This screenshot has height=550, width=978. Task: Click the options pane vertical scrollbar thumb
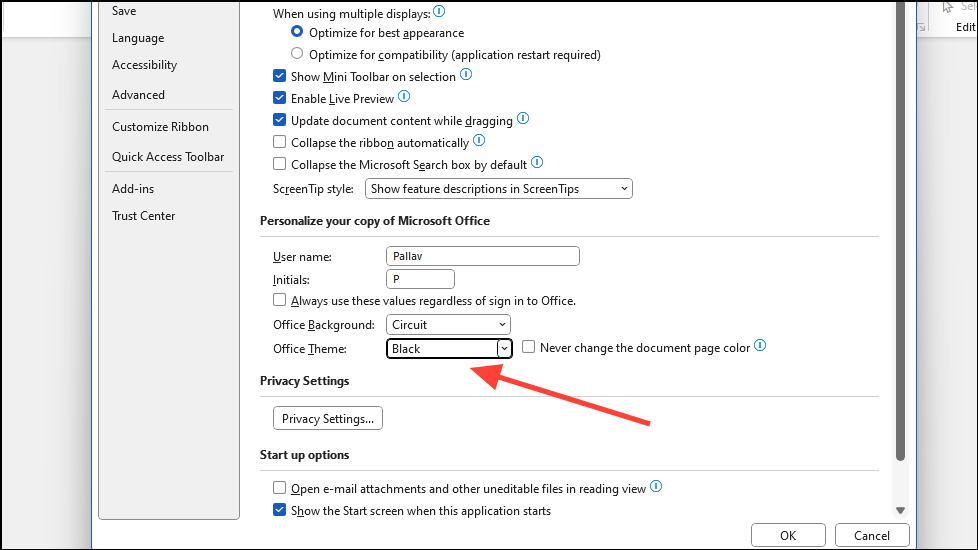click(900, 231)
